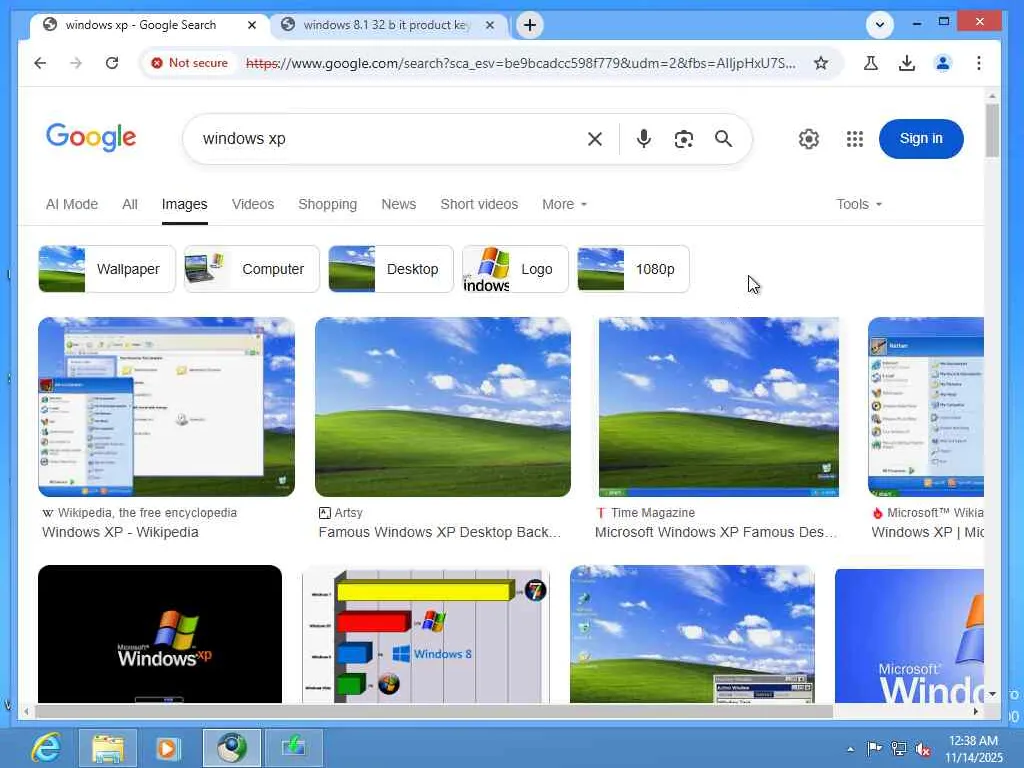
Task: Open the browser profile avatar
Action: (942, 63)
